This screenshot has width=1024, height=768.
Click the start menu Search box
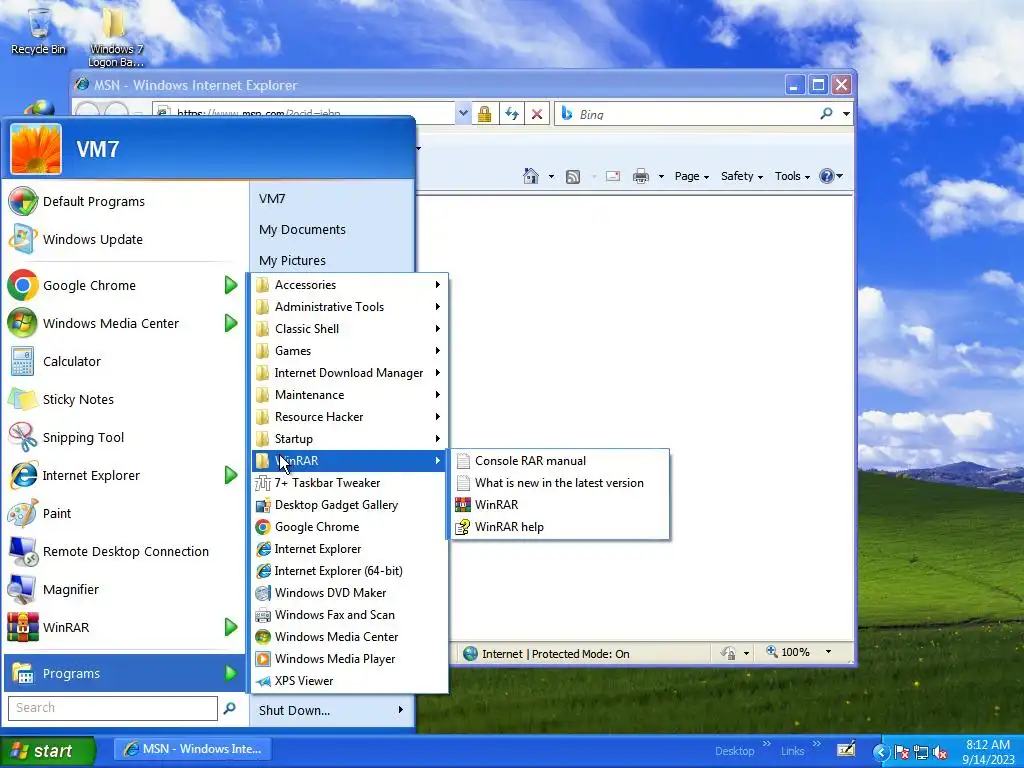(x=112, y=708)
